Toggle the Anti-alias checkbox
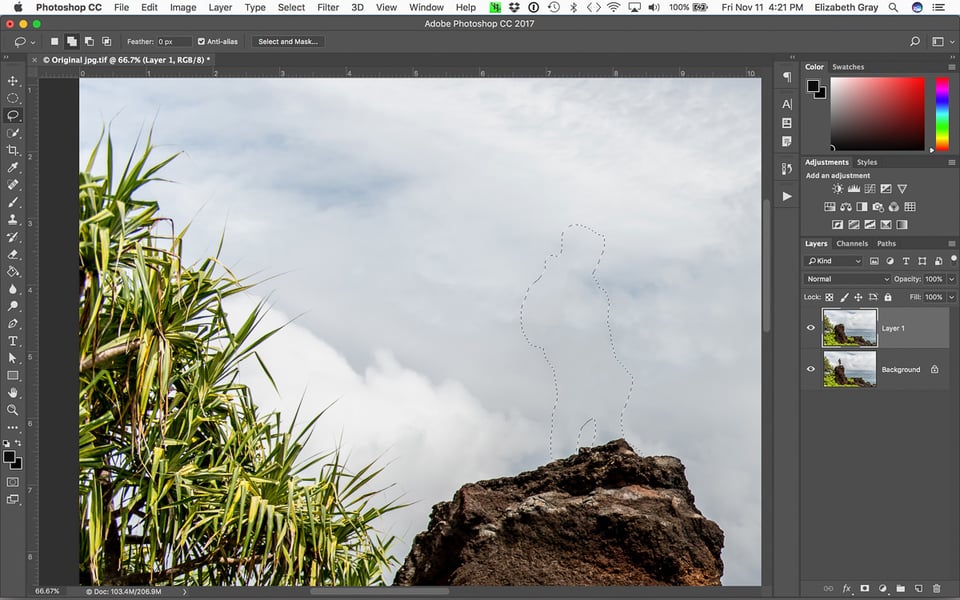The width and height of the screenshot is (960, 600). (201, 42)
